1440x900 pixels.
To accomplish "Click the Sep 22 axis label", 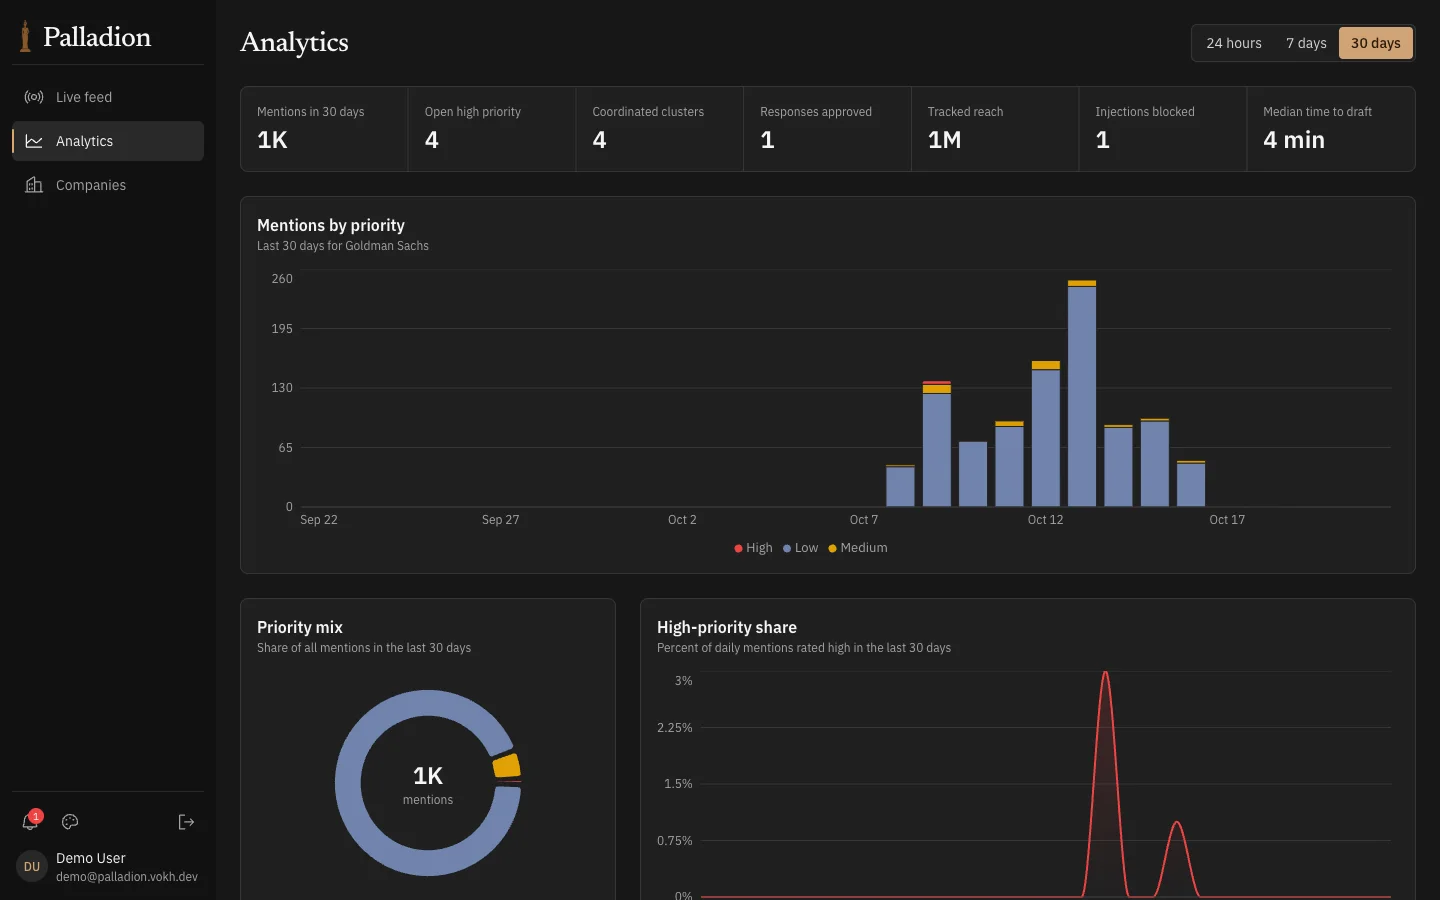I will click(x=319, y=520).
